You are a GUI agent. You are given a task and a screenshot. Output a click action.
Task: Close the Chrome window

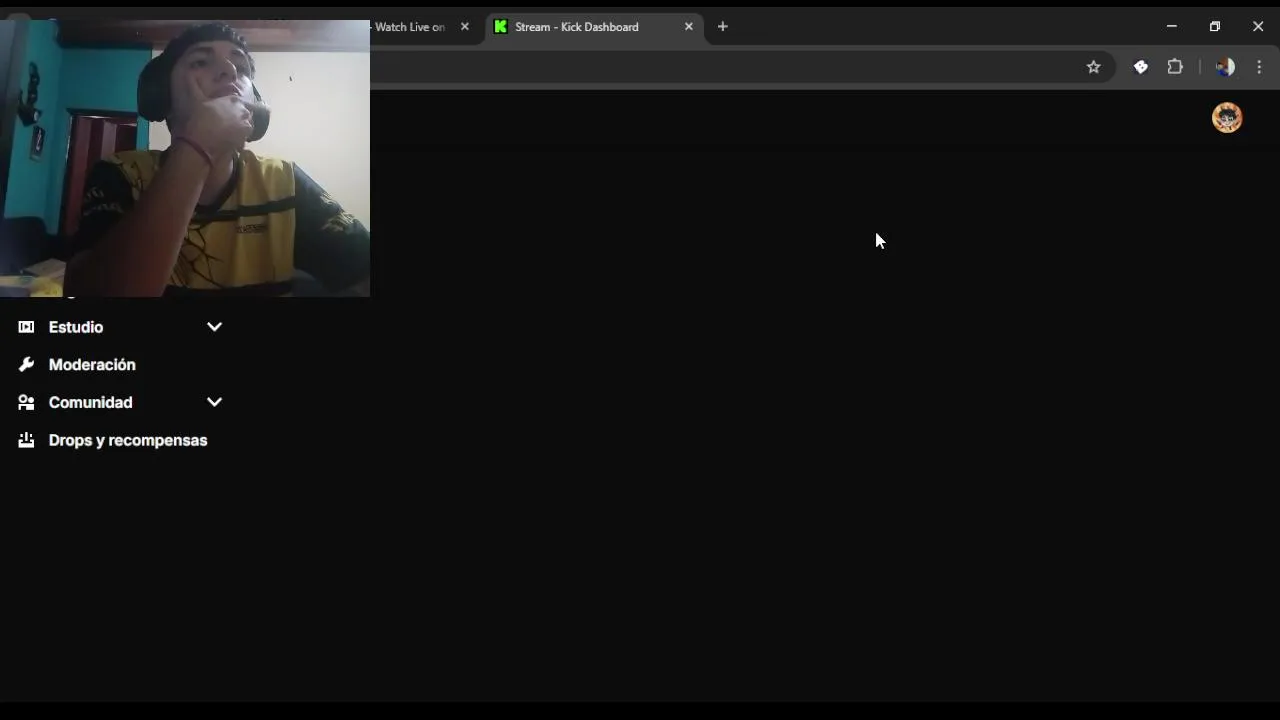point(1258,27)
